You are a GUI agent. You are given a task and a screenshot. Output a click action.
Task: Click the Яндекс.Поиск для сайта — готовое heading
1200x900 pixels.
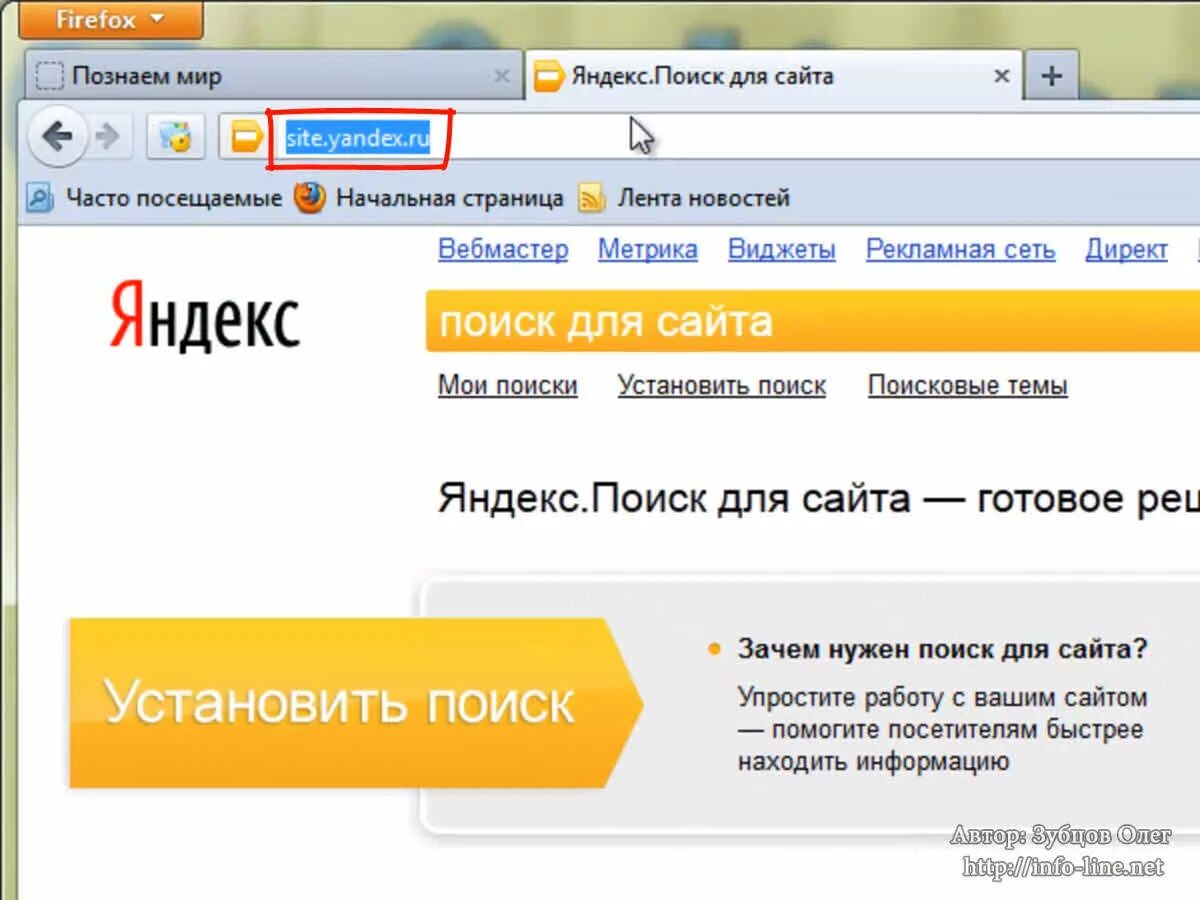pos(819,497)
